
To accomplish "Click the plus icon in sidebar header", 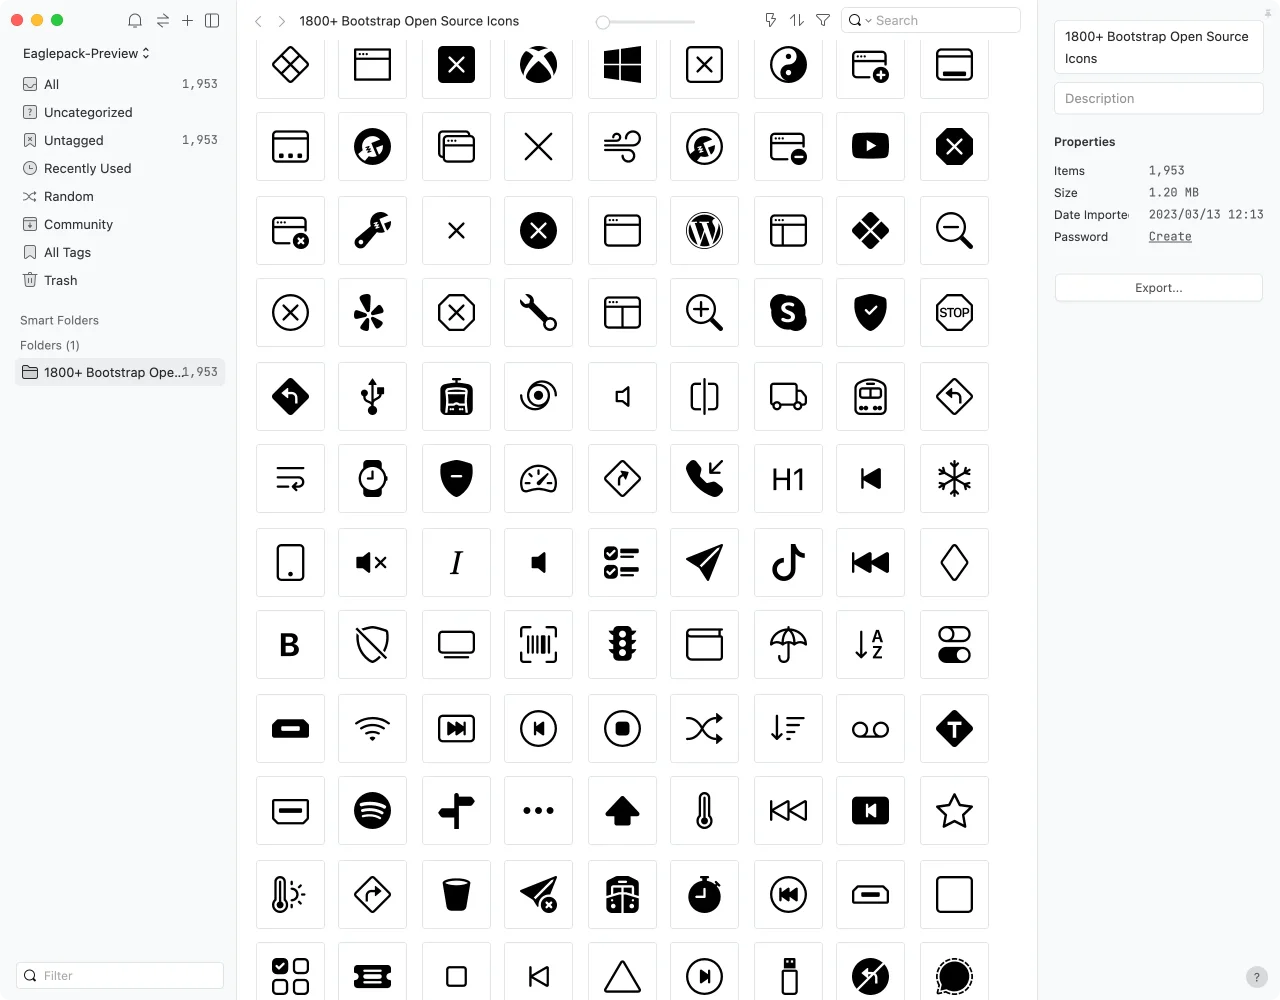I will pos(187,21).
